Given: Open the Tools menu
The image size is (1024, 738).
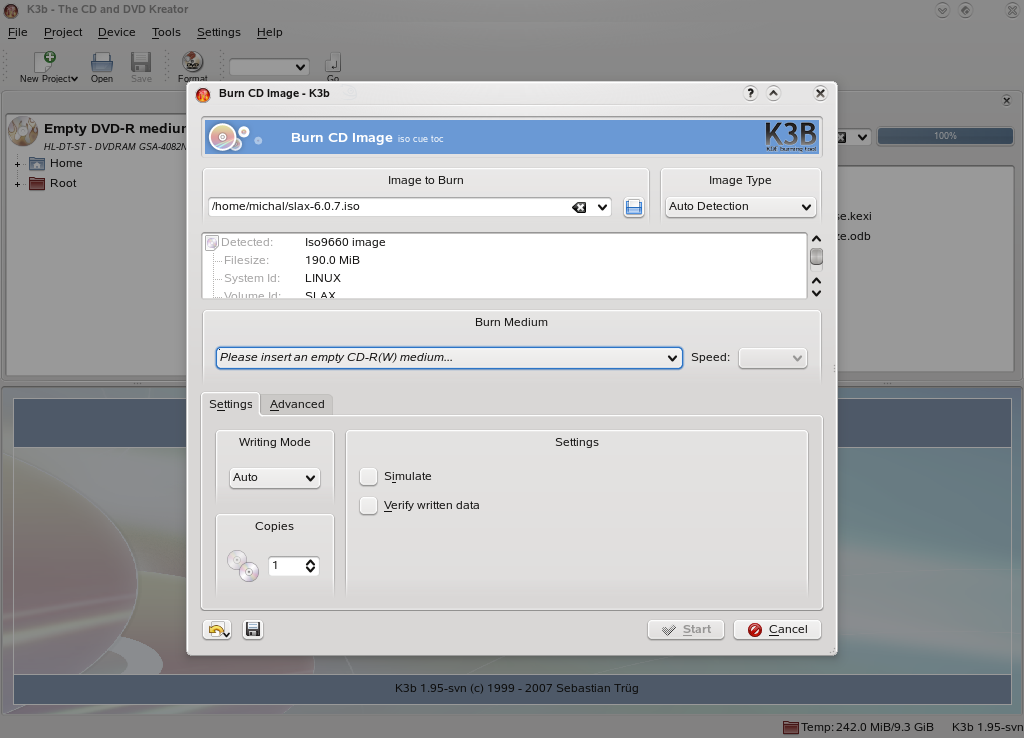Looking at the screenshot, I should tap(166, 32).
